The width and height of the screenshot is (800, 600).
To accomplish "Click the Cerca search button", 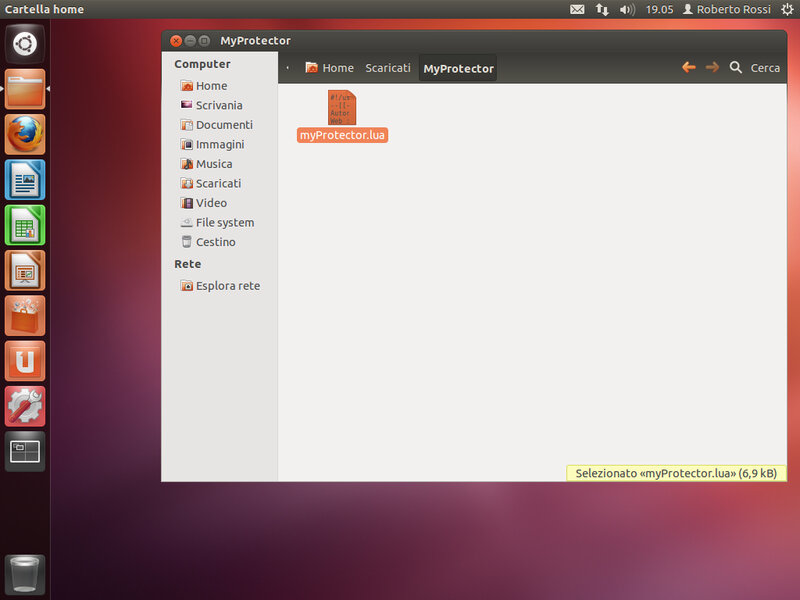I will [765, 68].
